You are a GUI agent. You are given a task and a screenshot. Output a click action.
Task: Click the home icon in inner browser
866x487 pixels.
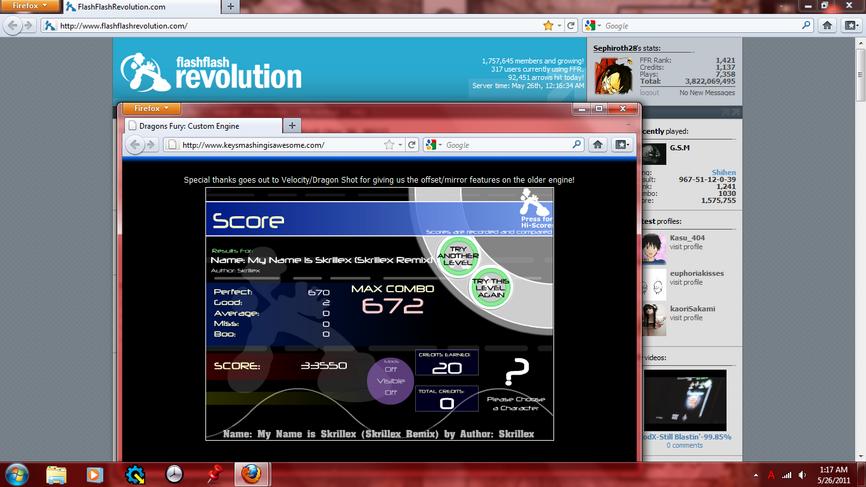(598, 145)
